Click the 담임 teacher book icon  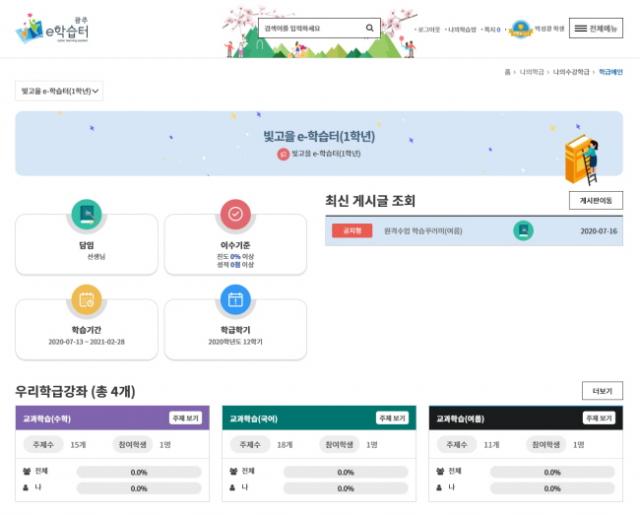pos(86,214)
